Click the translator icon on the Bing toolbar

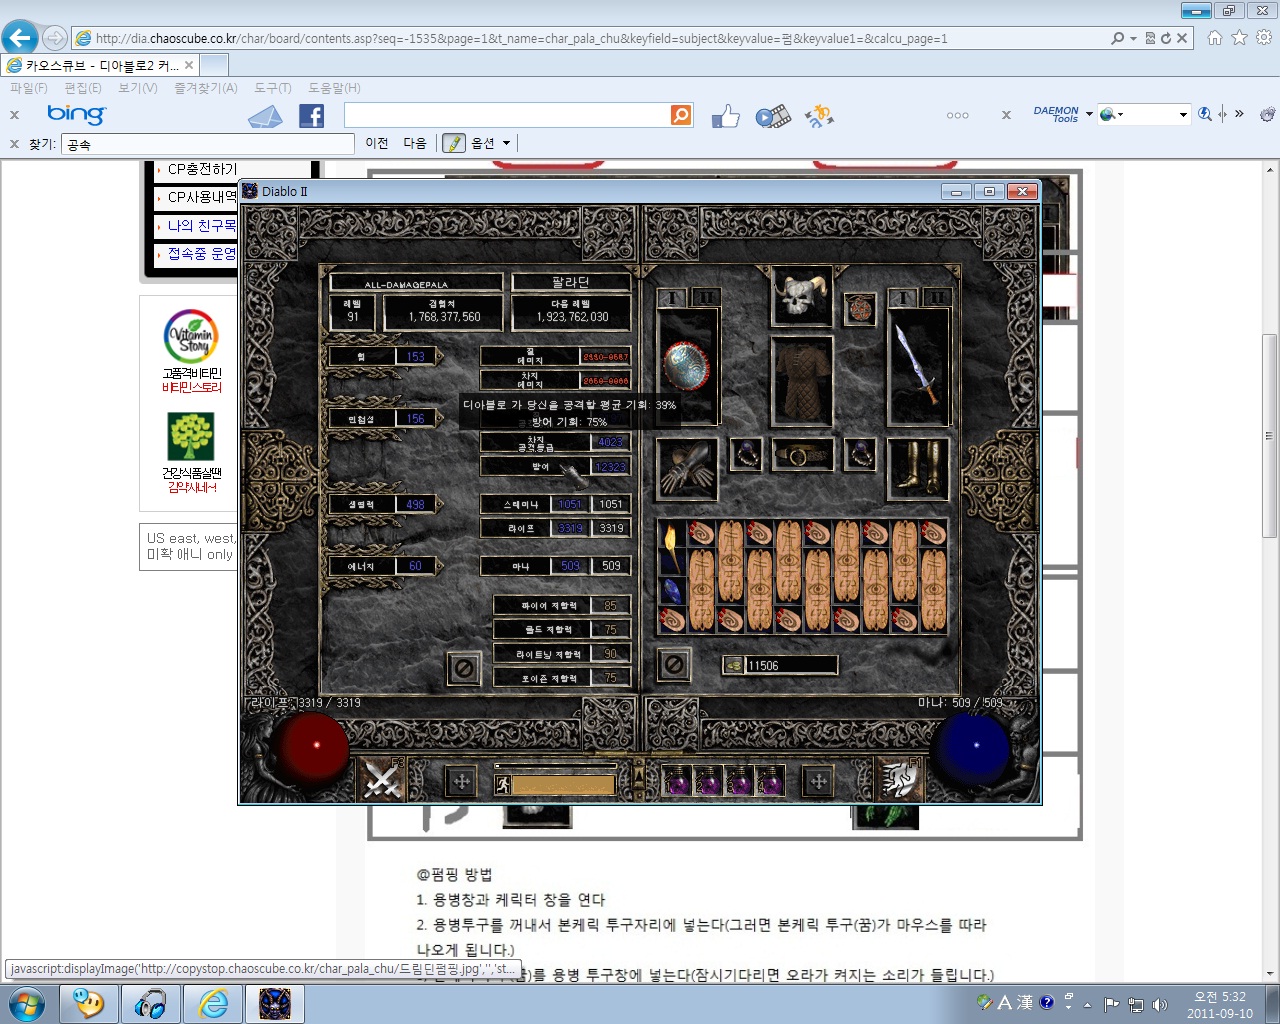[819, 116]
